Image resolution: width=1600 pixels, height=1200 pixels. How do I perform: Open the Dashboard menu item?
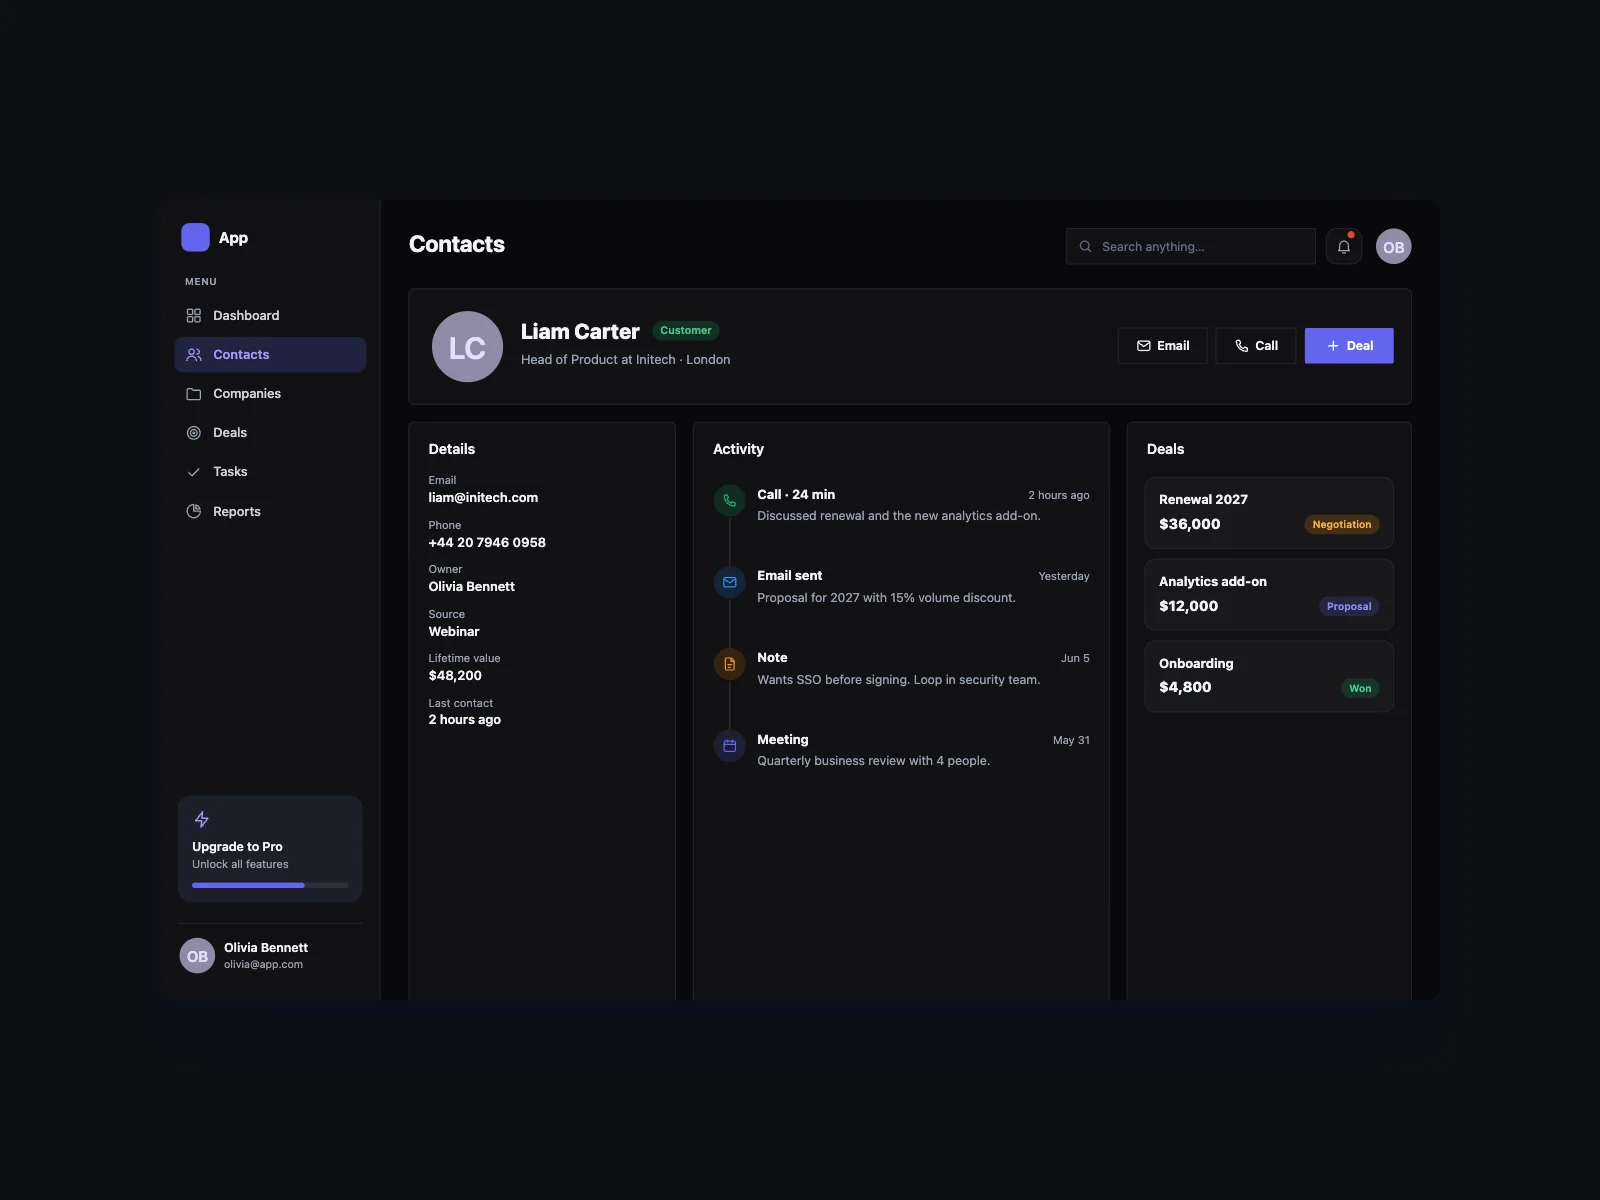270,315
